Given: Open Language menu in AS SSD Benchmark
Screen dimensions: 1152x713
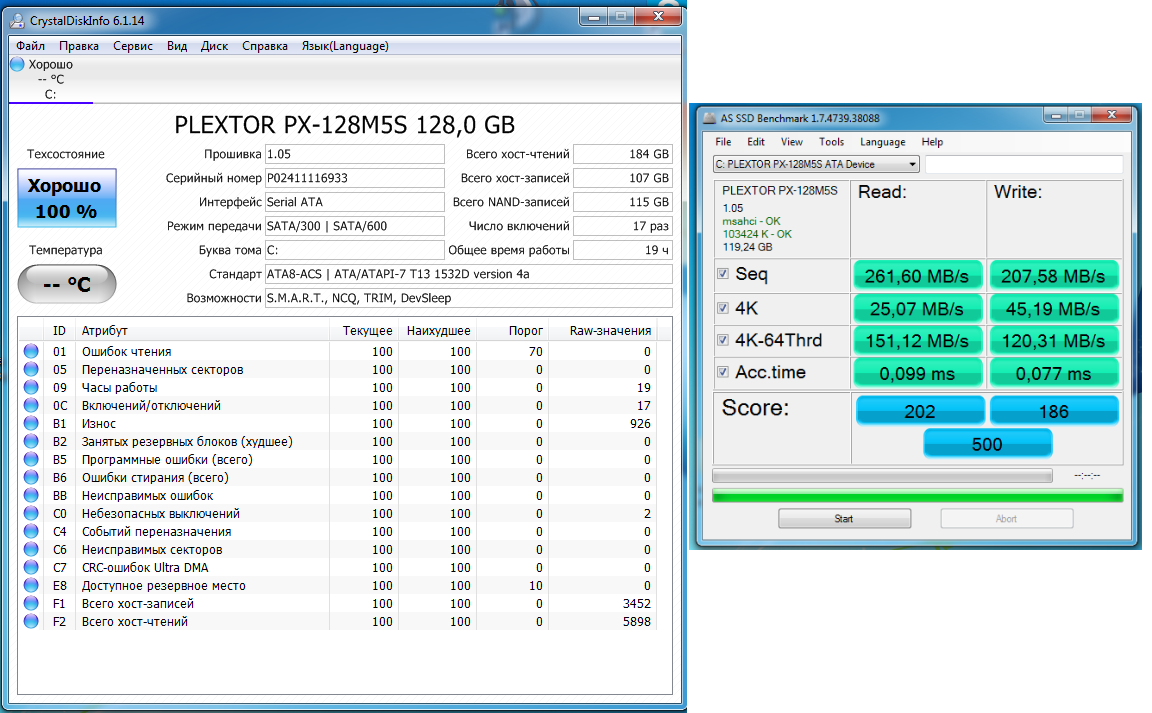Looking at the screenshot, I should point(883,142).
